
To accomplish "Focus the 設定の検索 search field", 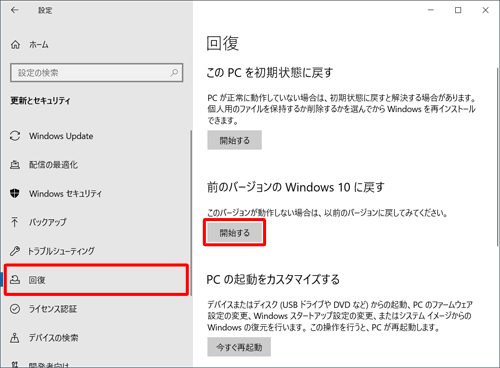I will click(x=97, y=73).
